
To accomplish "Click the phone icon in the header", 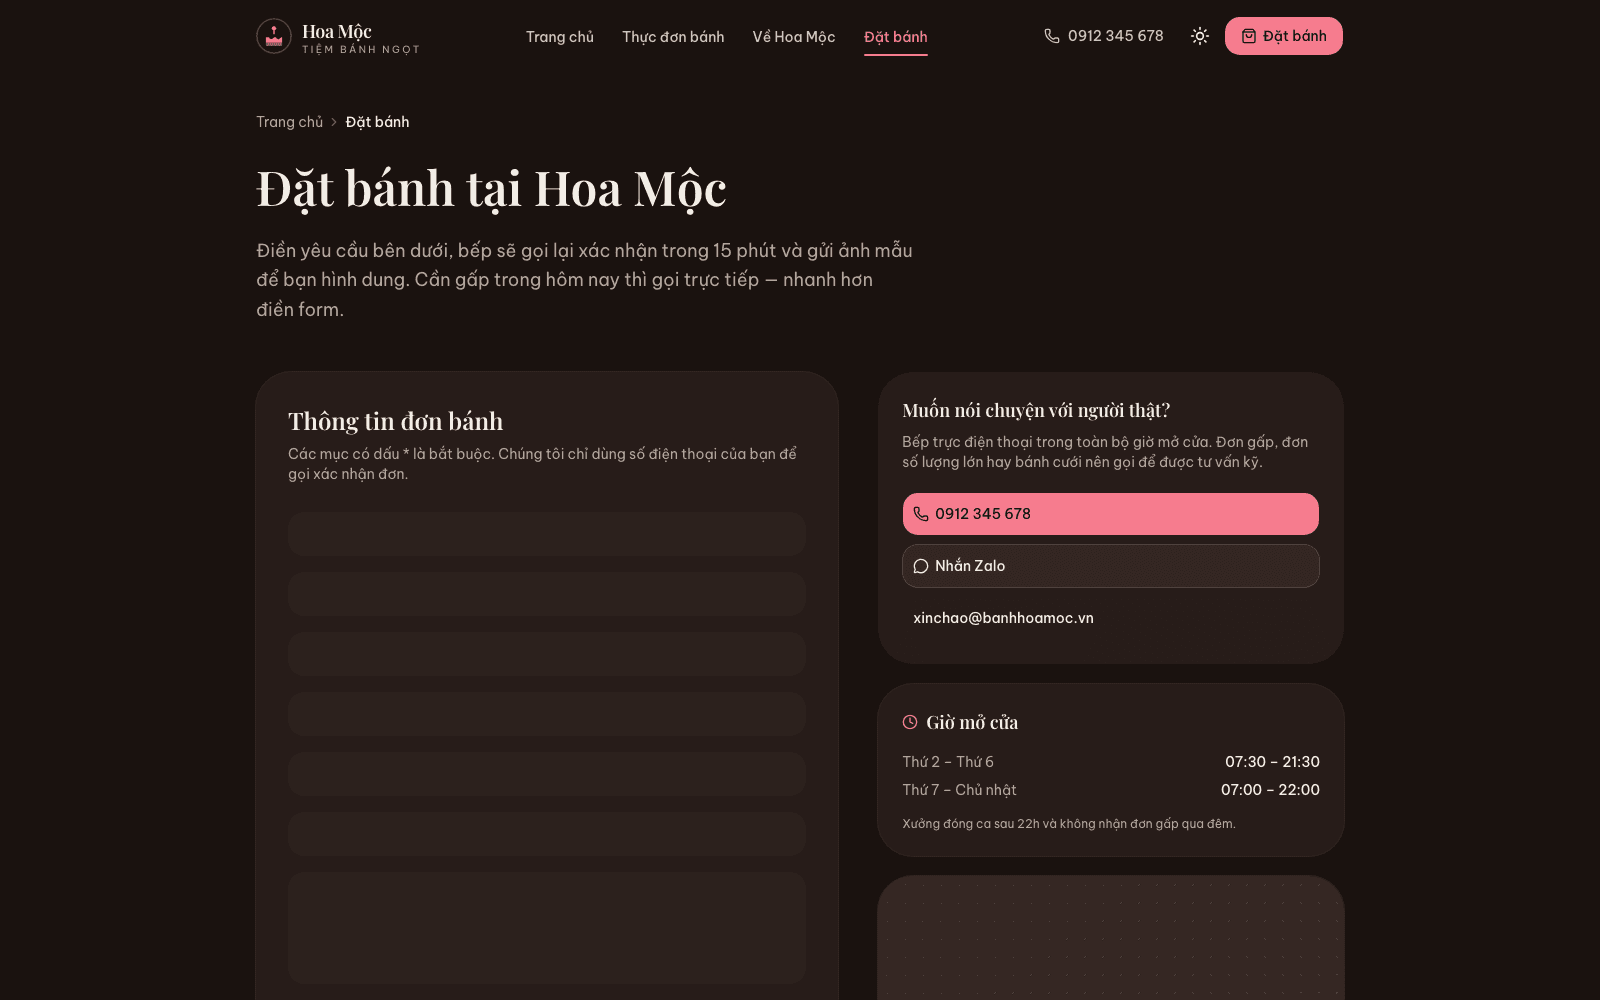I will [x=1052, y=36].
